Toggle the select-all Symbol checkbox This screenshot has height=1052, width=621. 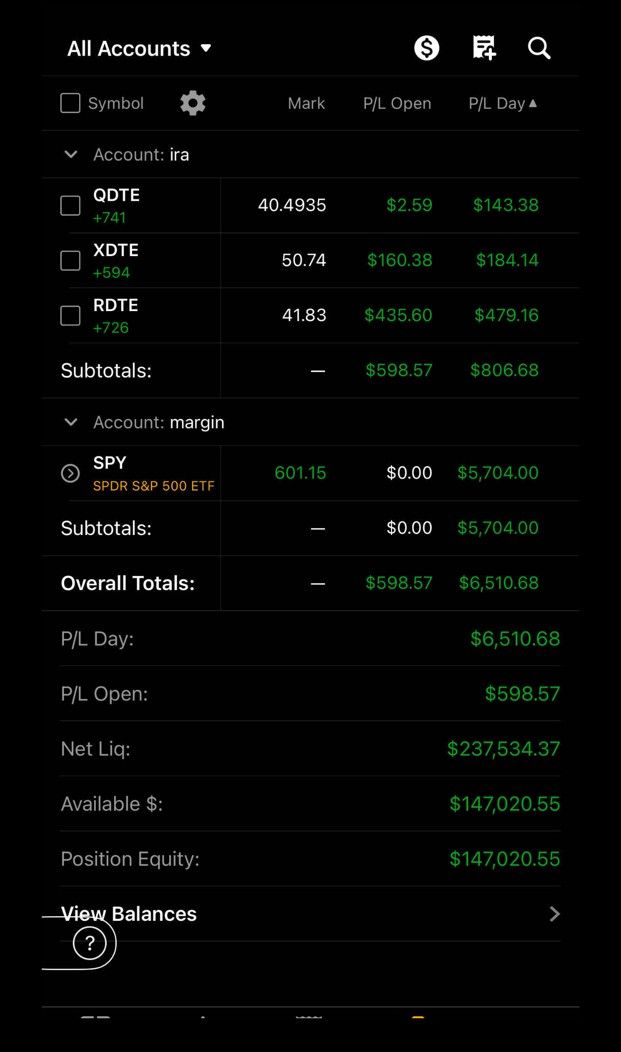70,103
